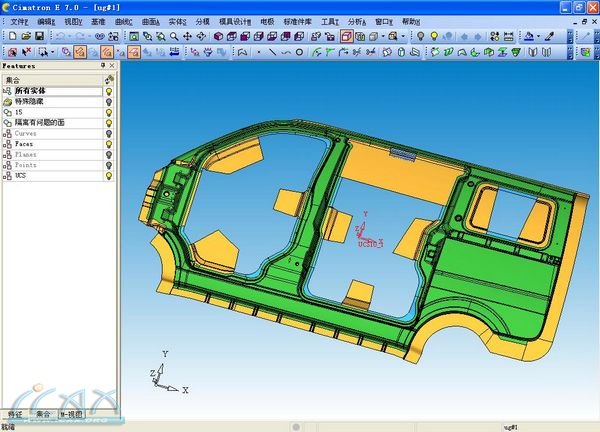Switch to the 集合 tab at panel bottom

pos(43,414)
